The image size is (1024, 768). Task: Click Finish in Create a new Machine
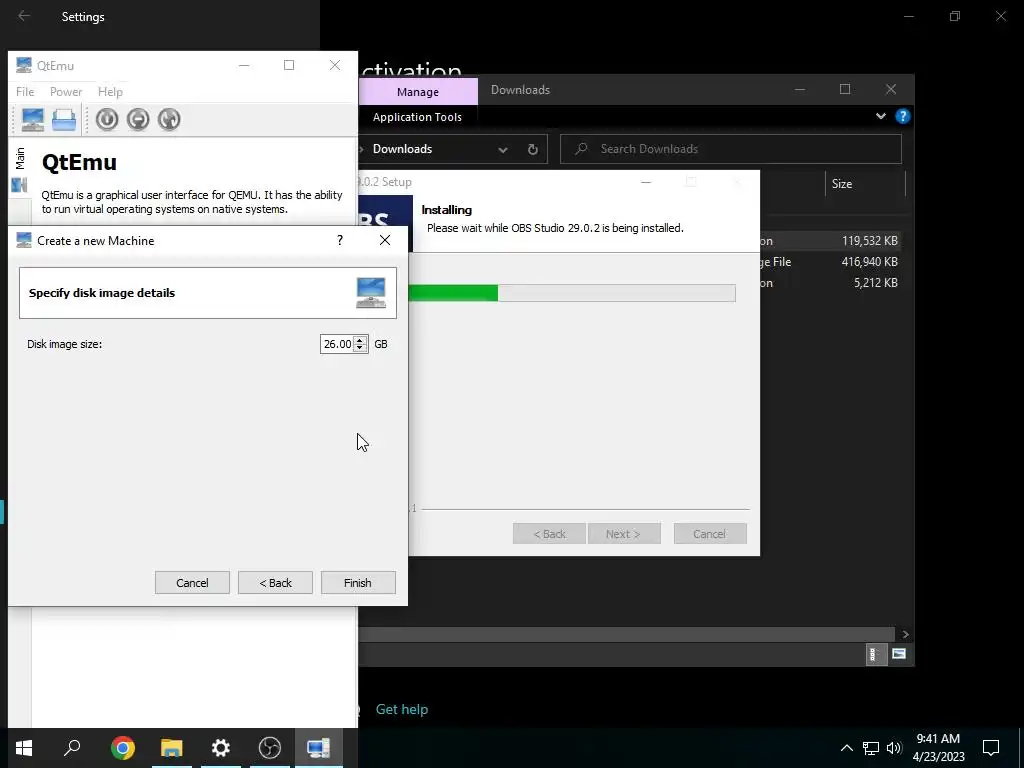point(358,583)
